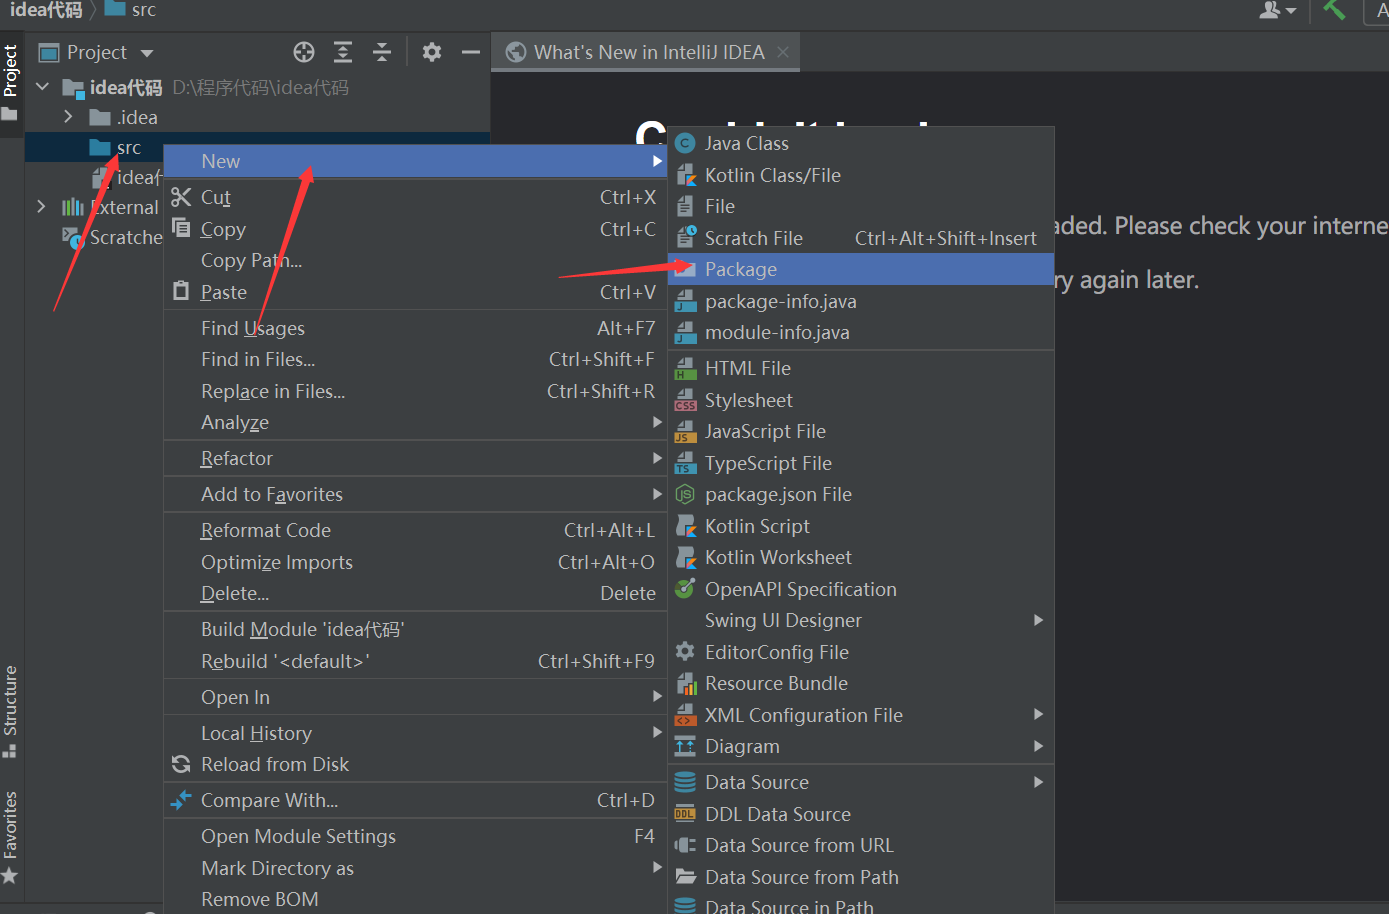Click the JavaScript File icon
Image resolution: width=1389 pixels, height=914 pixels.
(x=685, y=432)
